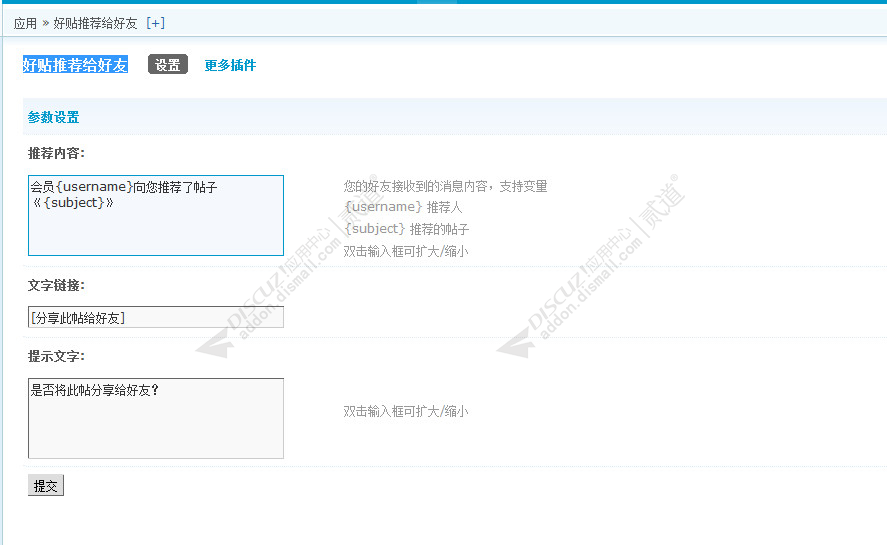Screen dimensions: 887x545
Task: Focus the 推荐内容 textarea
Action: pyautogui.click(x=156, y=215)
